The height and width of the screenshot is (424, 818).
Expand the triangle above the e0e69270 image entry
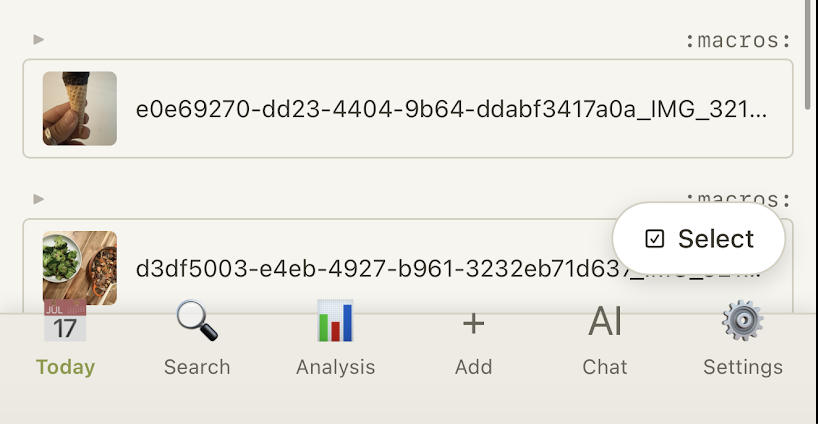pos(39,40)
